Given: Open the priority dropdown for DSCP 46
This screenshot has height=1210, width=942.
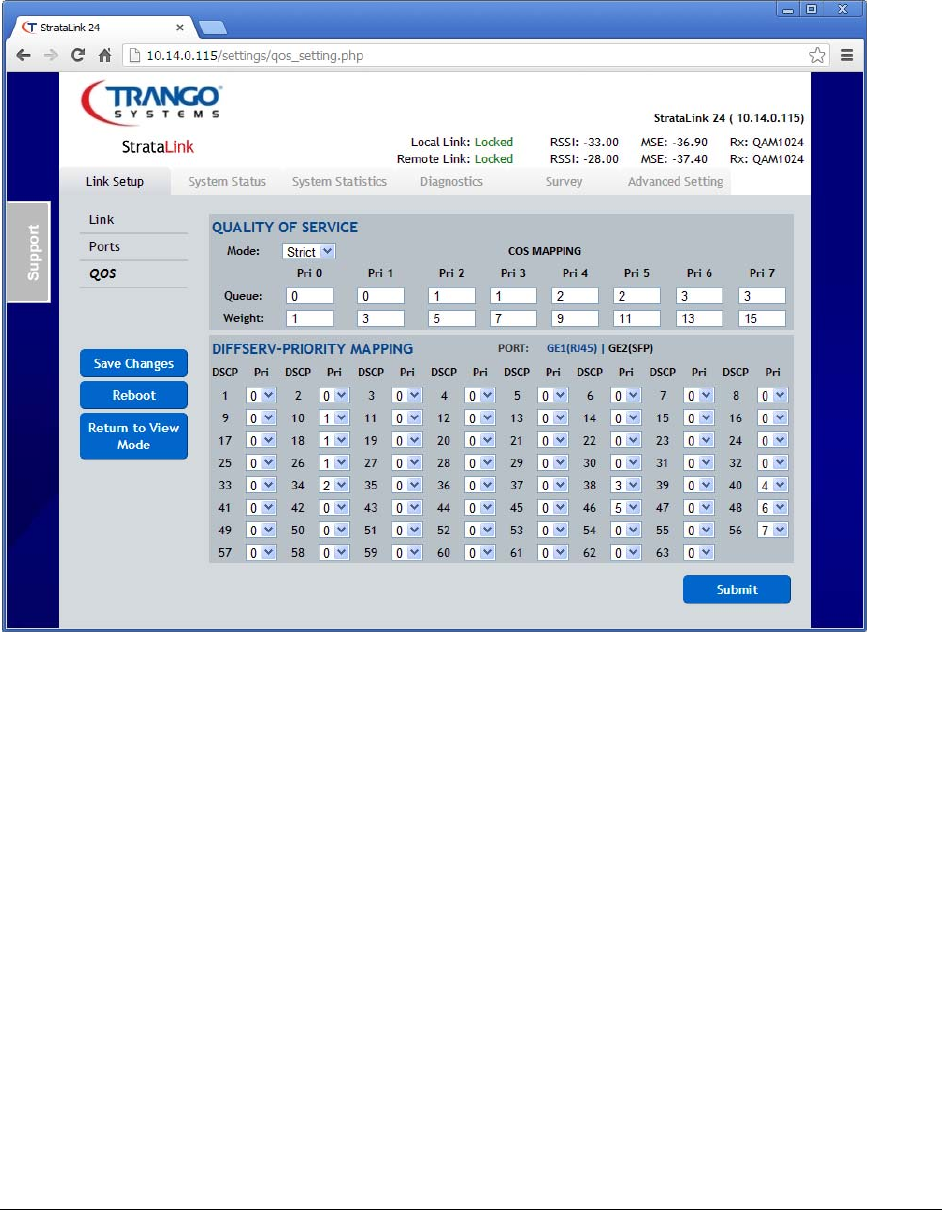Looking at the screenshot, I should tap(626, 507).
